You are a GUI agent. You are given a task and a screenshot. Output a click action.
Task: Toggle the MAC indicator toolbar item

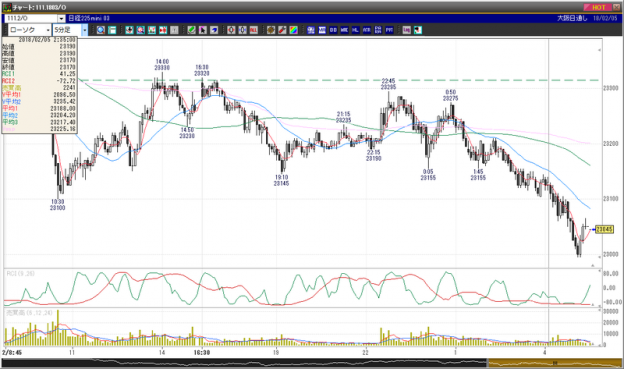point(344,30)
